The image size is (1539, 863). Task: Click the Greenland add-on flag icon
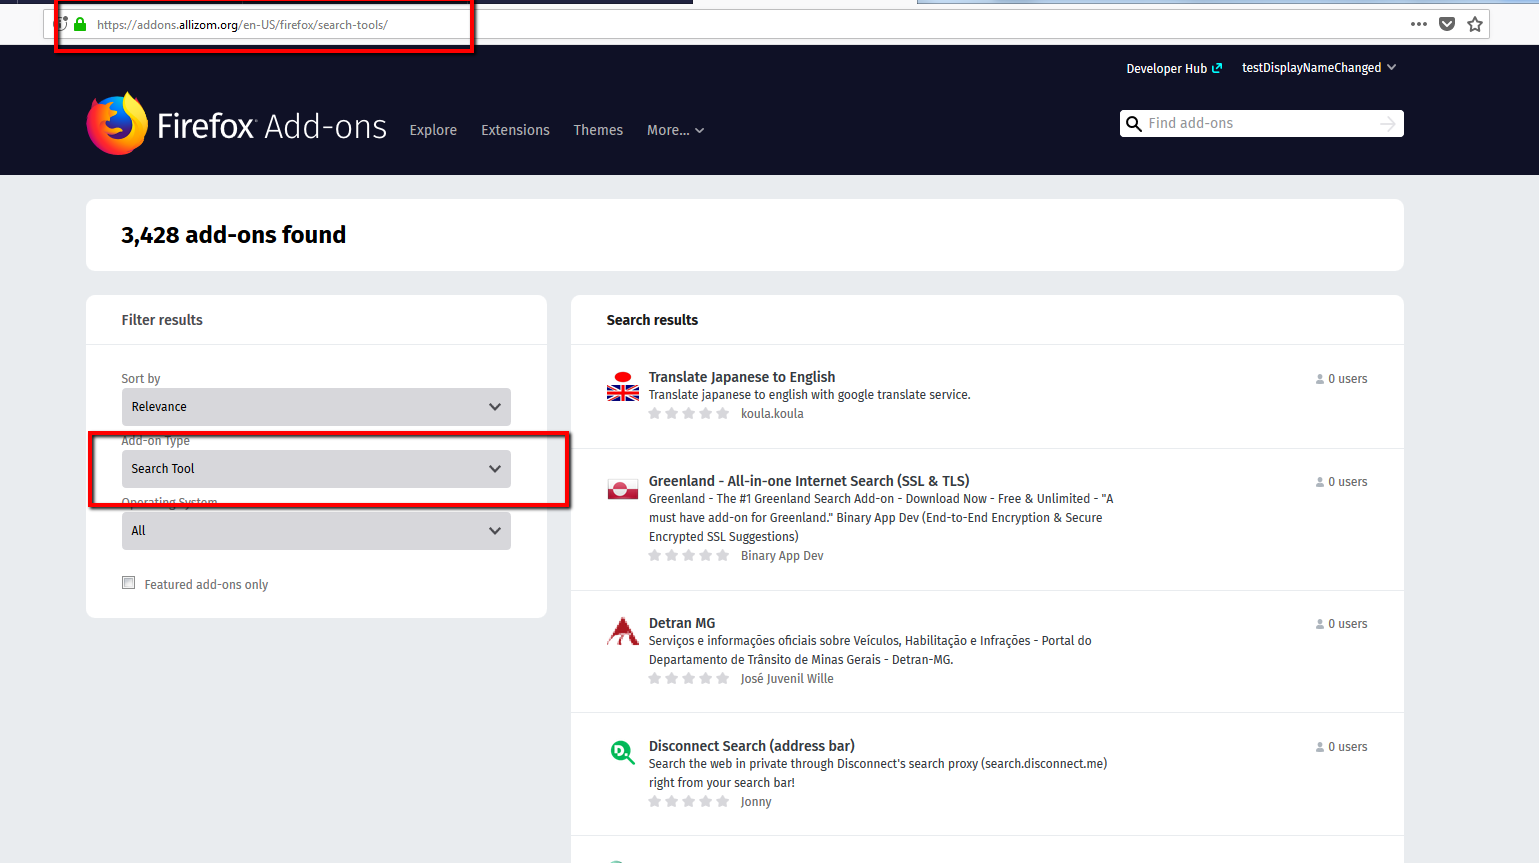point(623,490)
